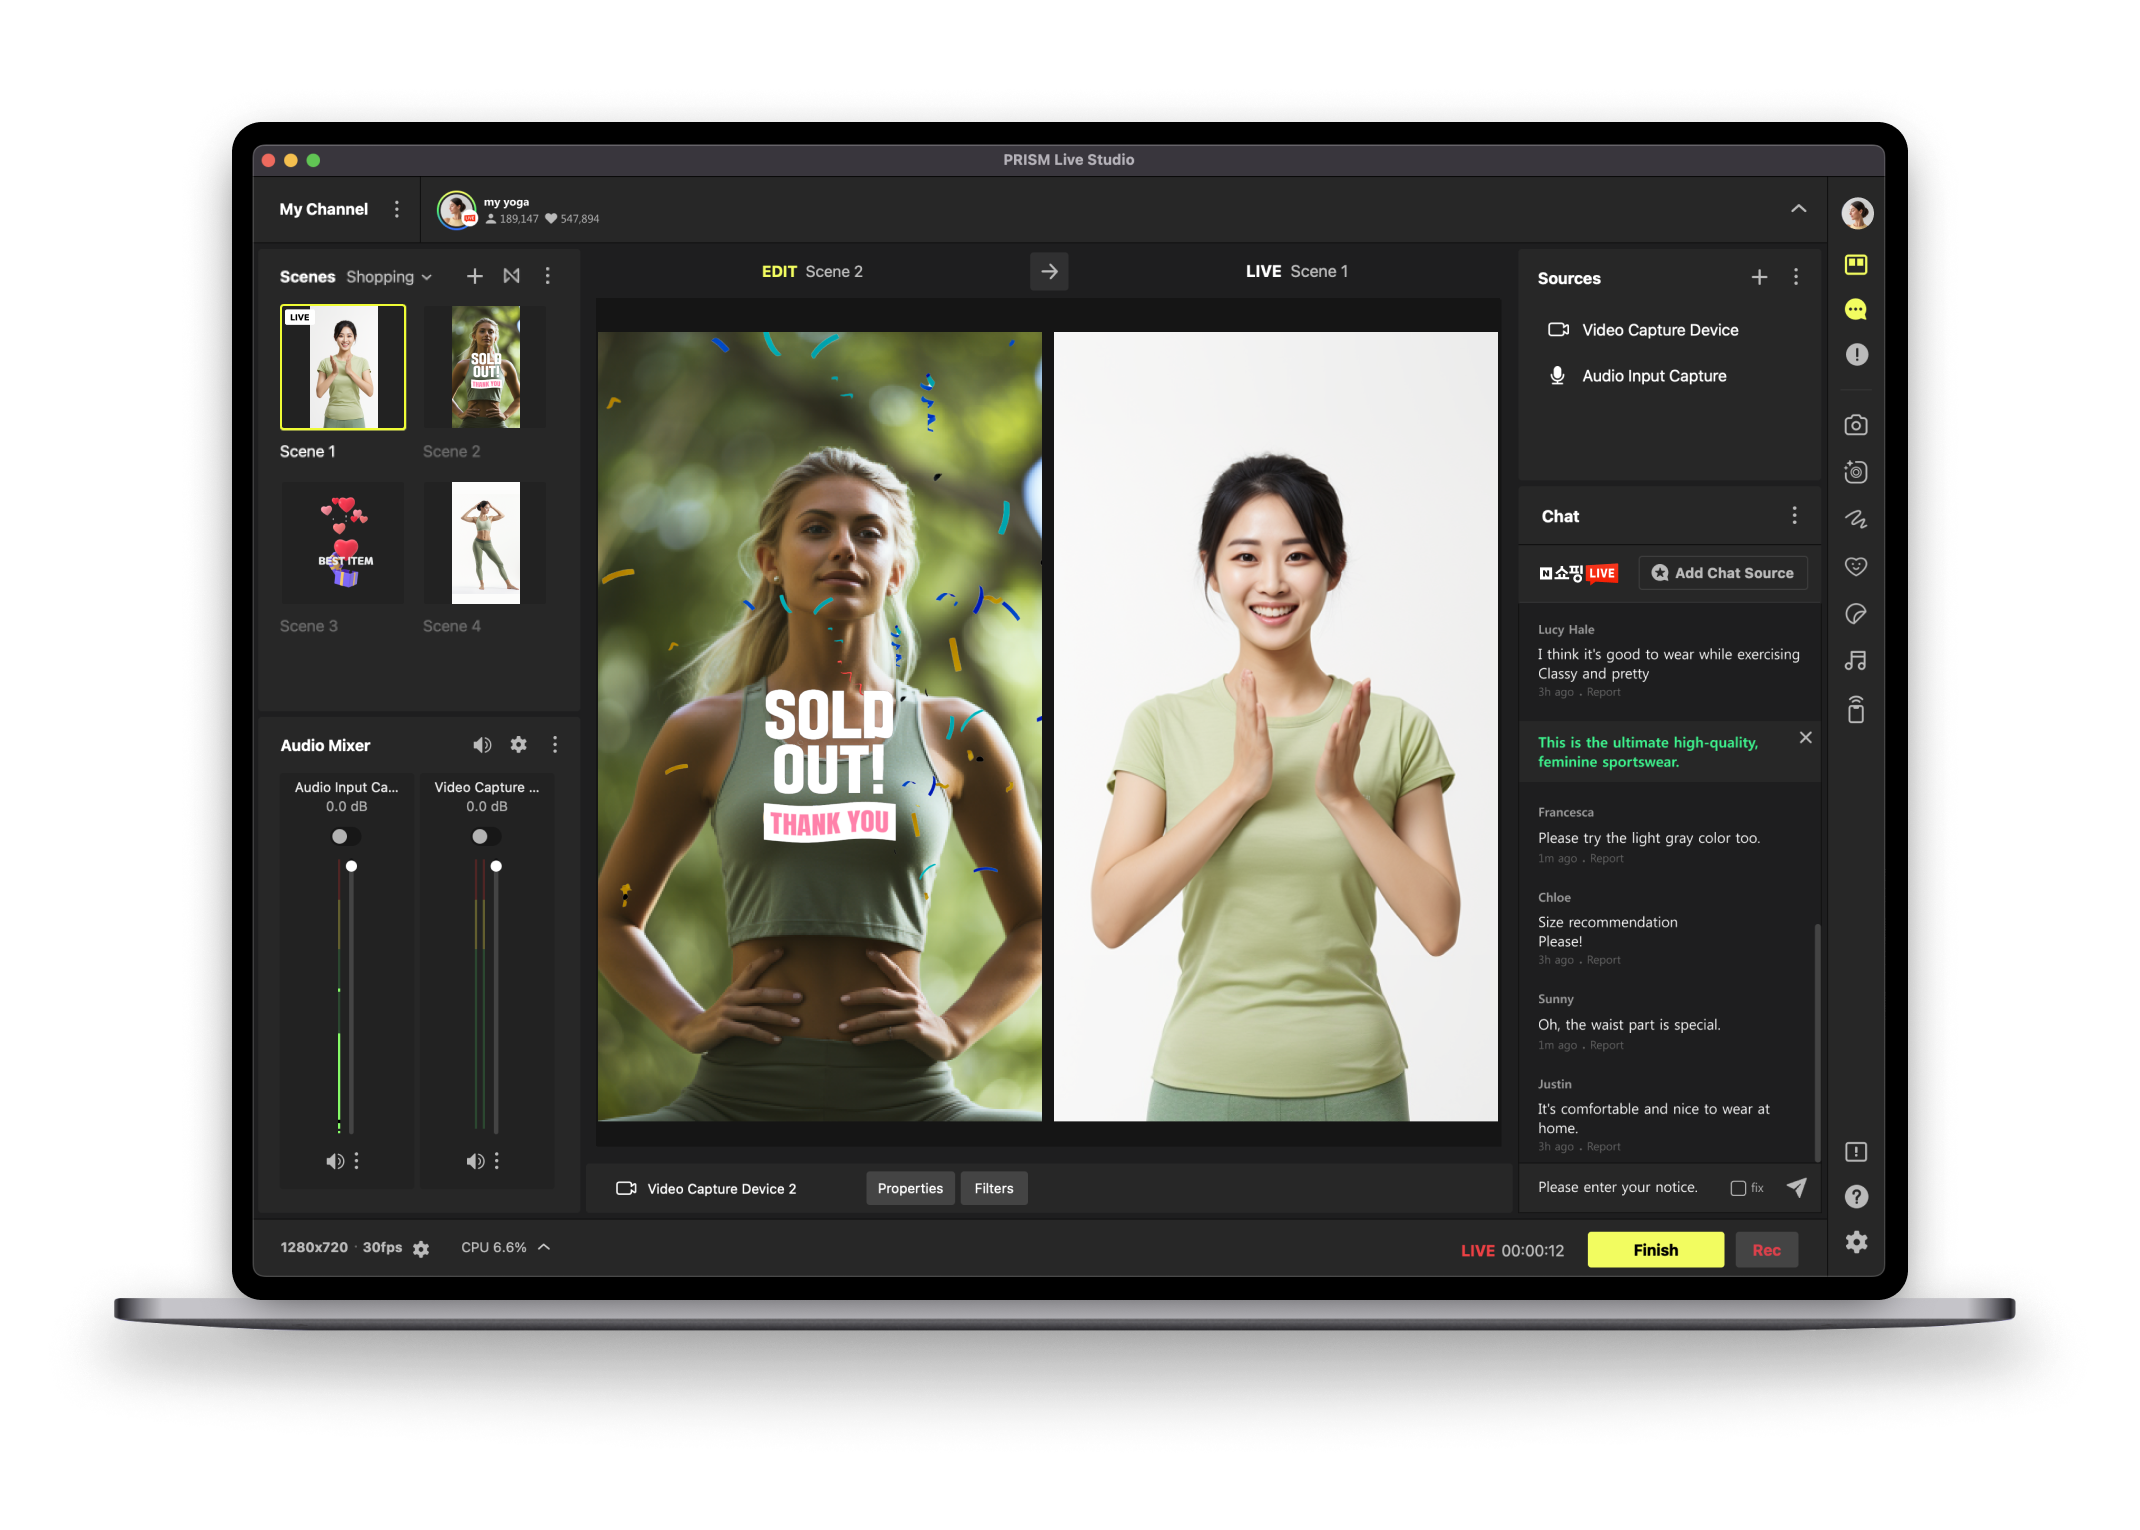This screenshot has height=1530, width=2140.
Task: Toggle the Audio Input Capture mixer switch
Action: 345,836
